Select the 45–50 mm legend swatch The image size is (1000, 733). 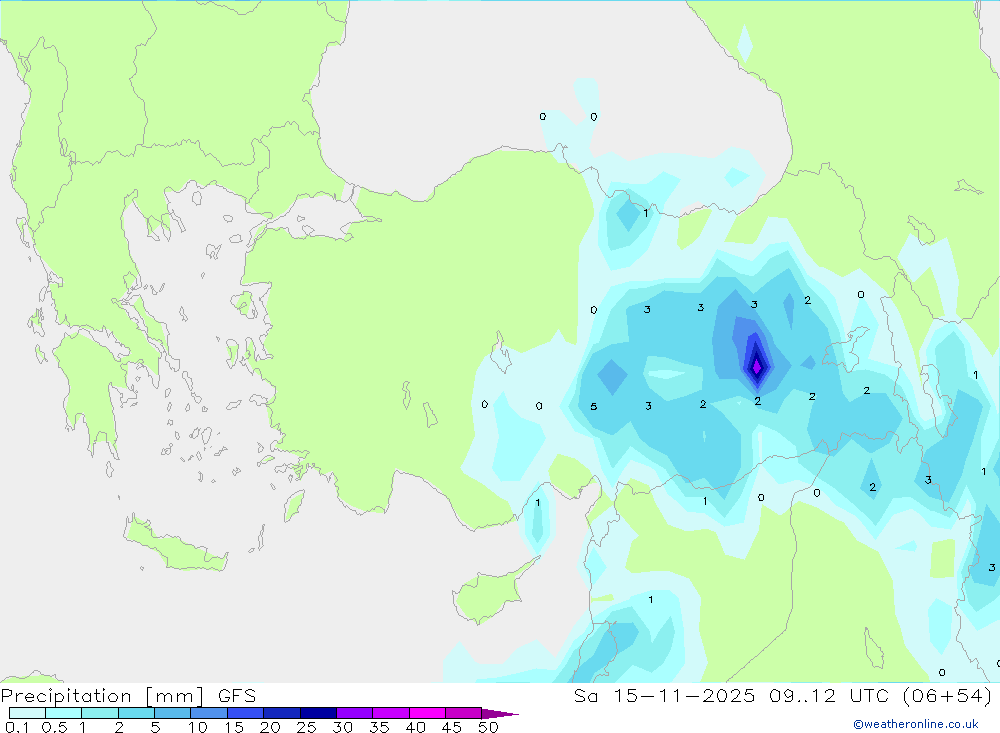(463, 713)
